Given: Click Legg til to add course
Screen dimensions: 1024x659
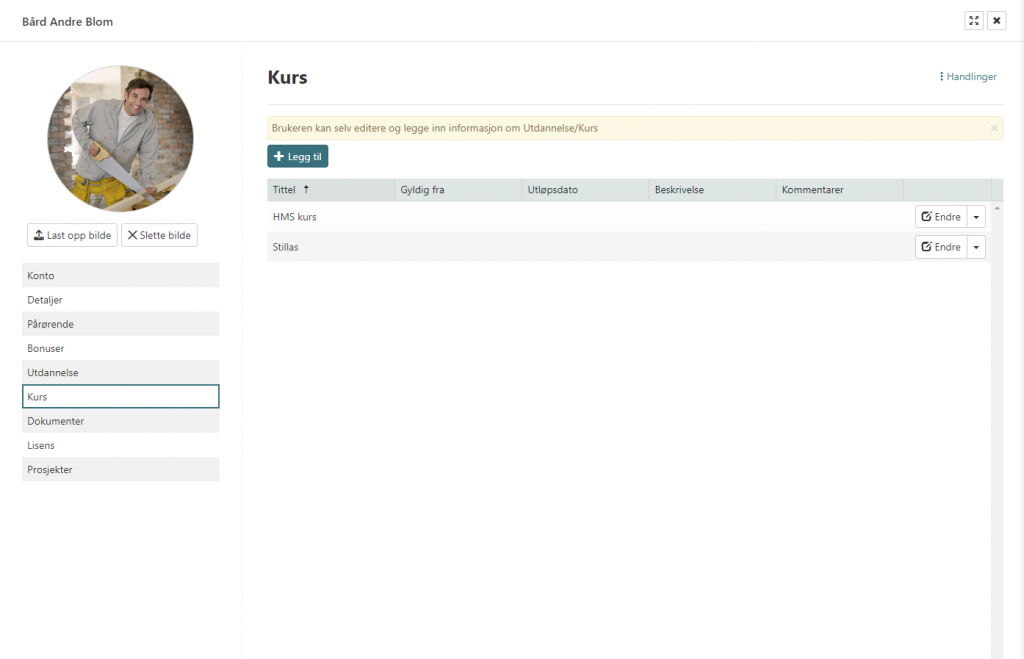Looking at the screenshot, I should pos(297,157).
